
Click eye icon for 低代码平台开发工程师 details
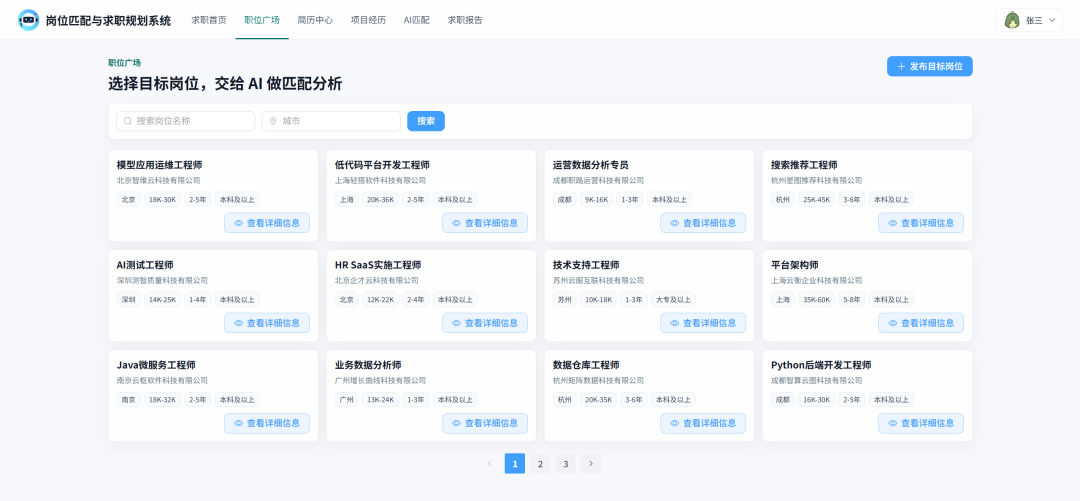pos(457,223)
